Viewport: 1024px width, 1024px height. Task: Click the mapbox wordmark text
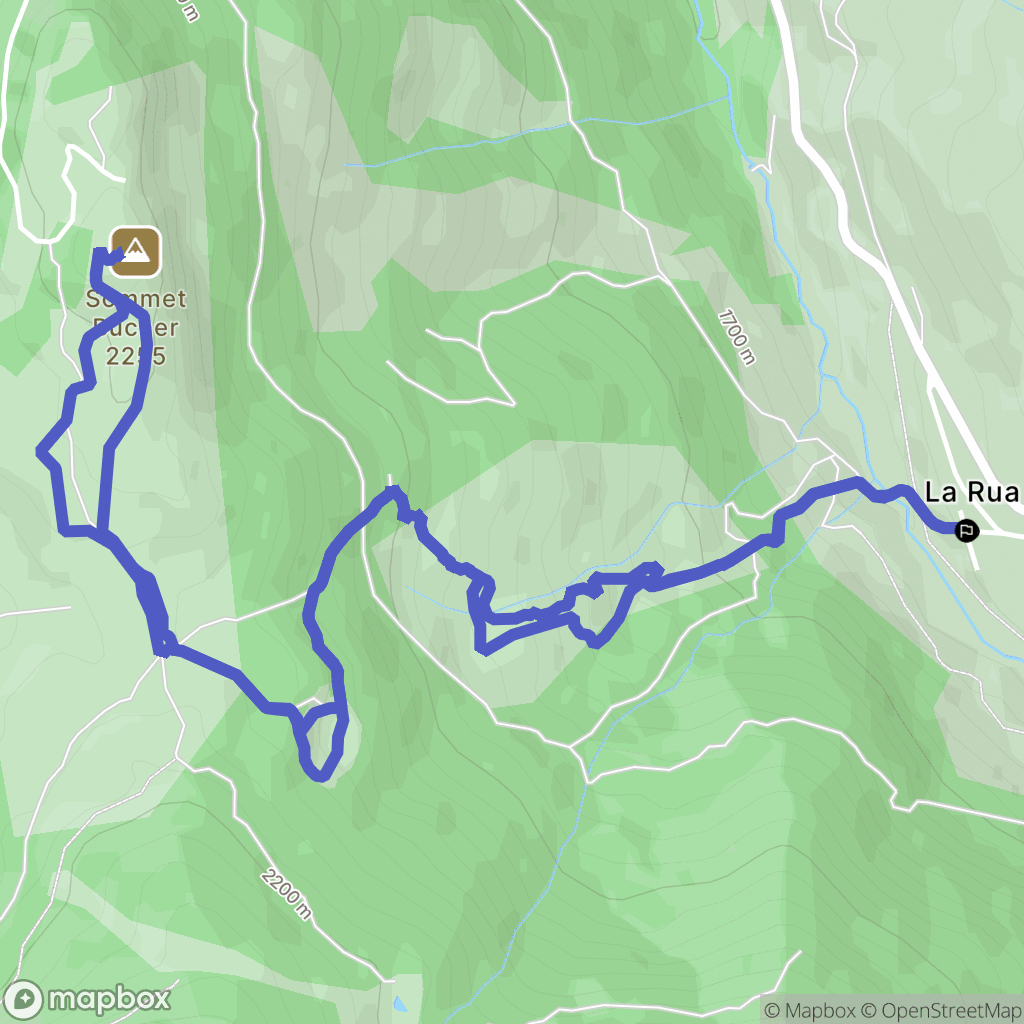coord(110,999)
